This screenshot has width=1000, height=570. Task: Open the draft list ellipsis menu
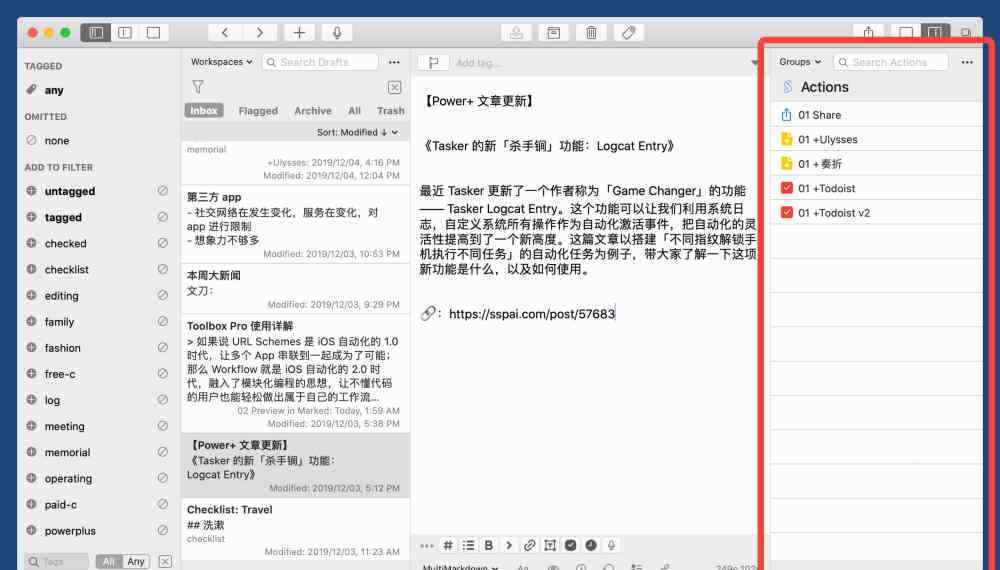pos(394,62)
